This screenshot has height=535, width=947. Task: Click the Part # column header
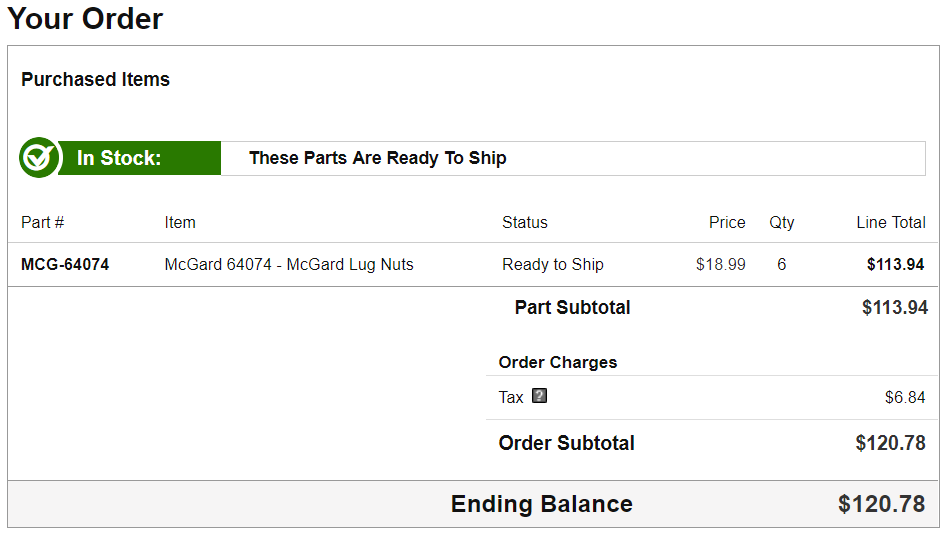(x=43, y=223)
